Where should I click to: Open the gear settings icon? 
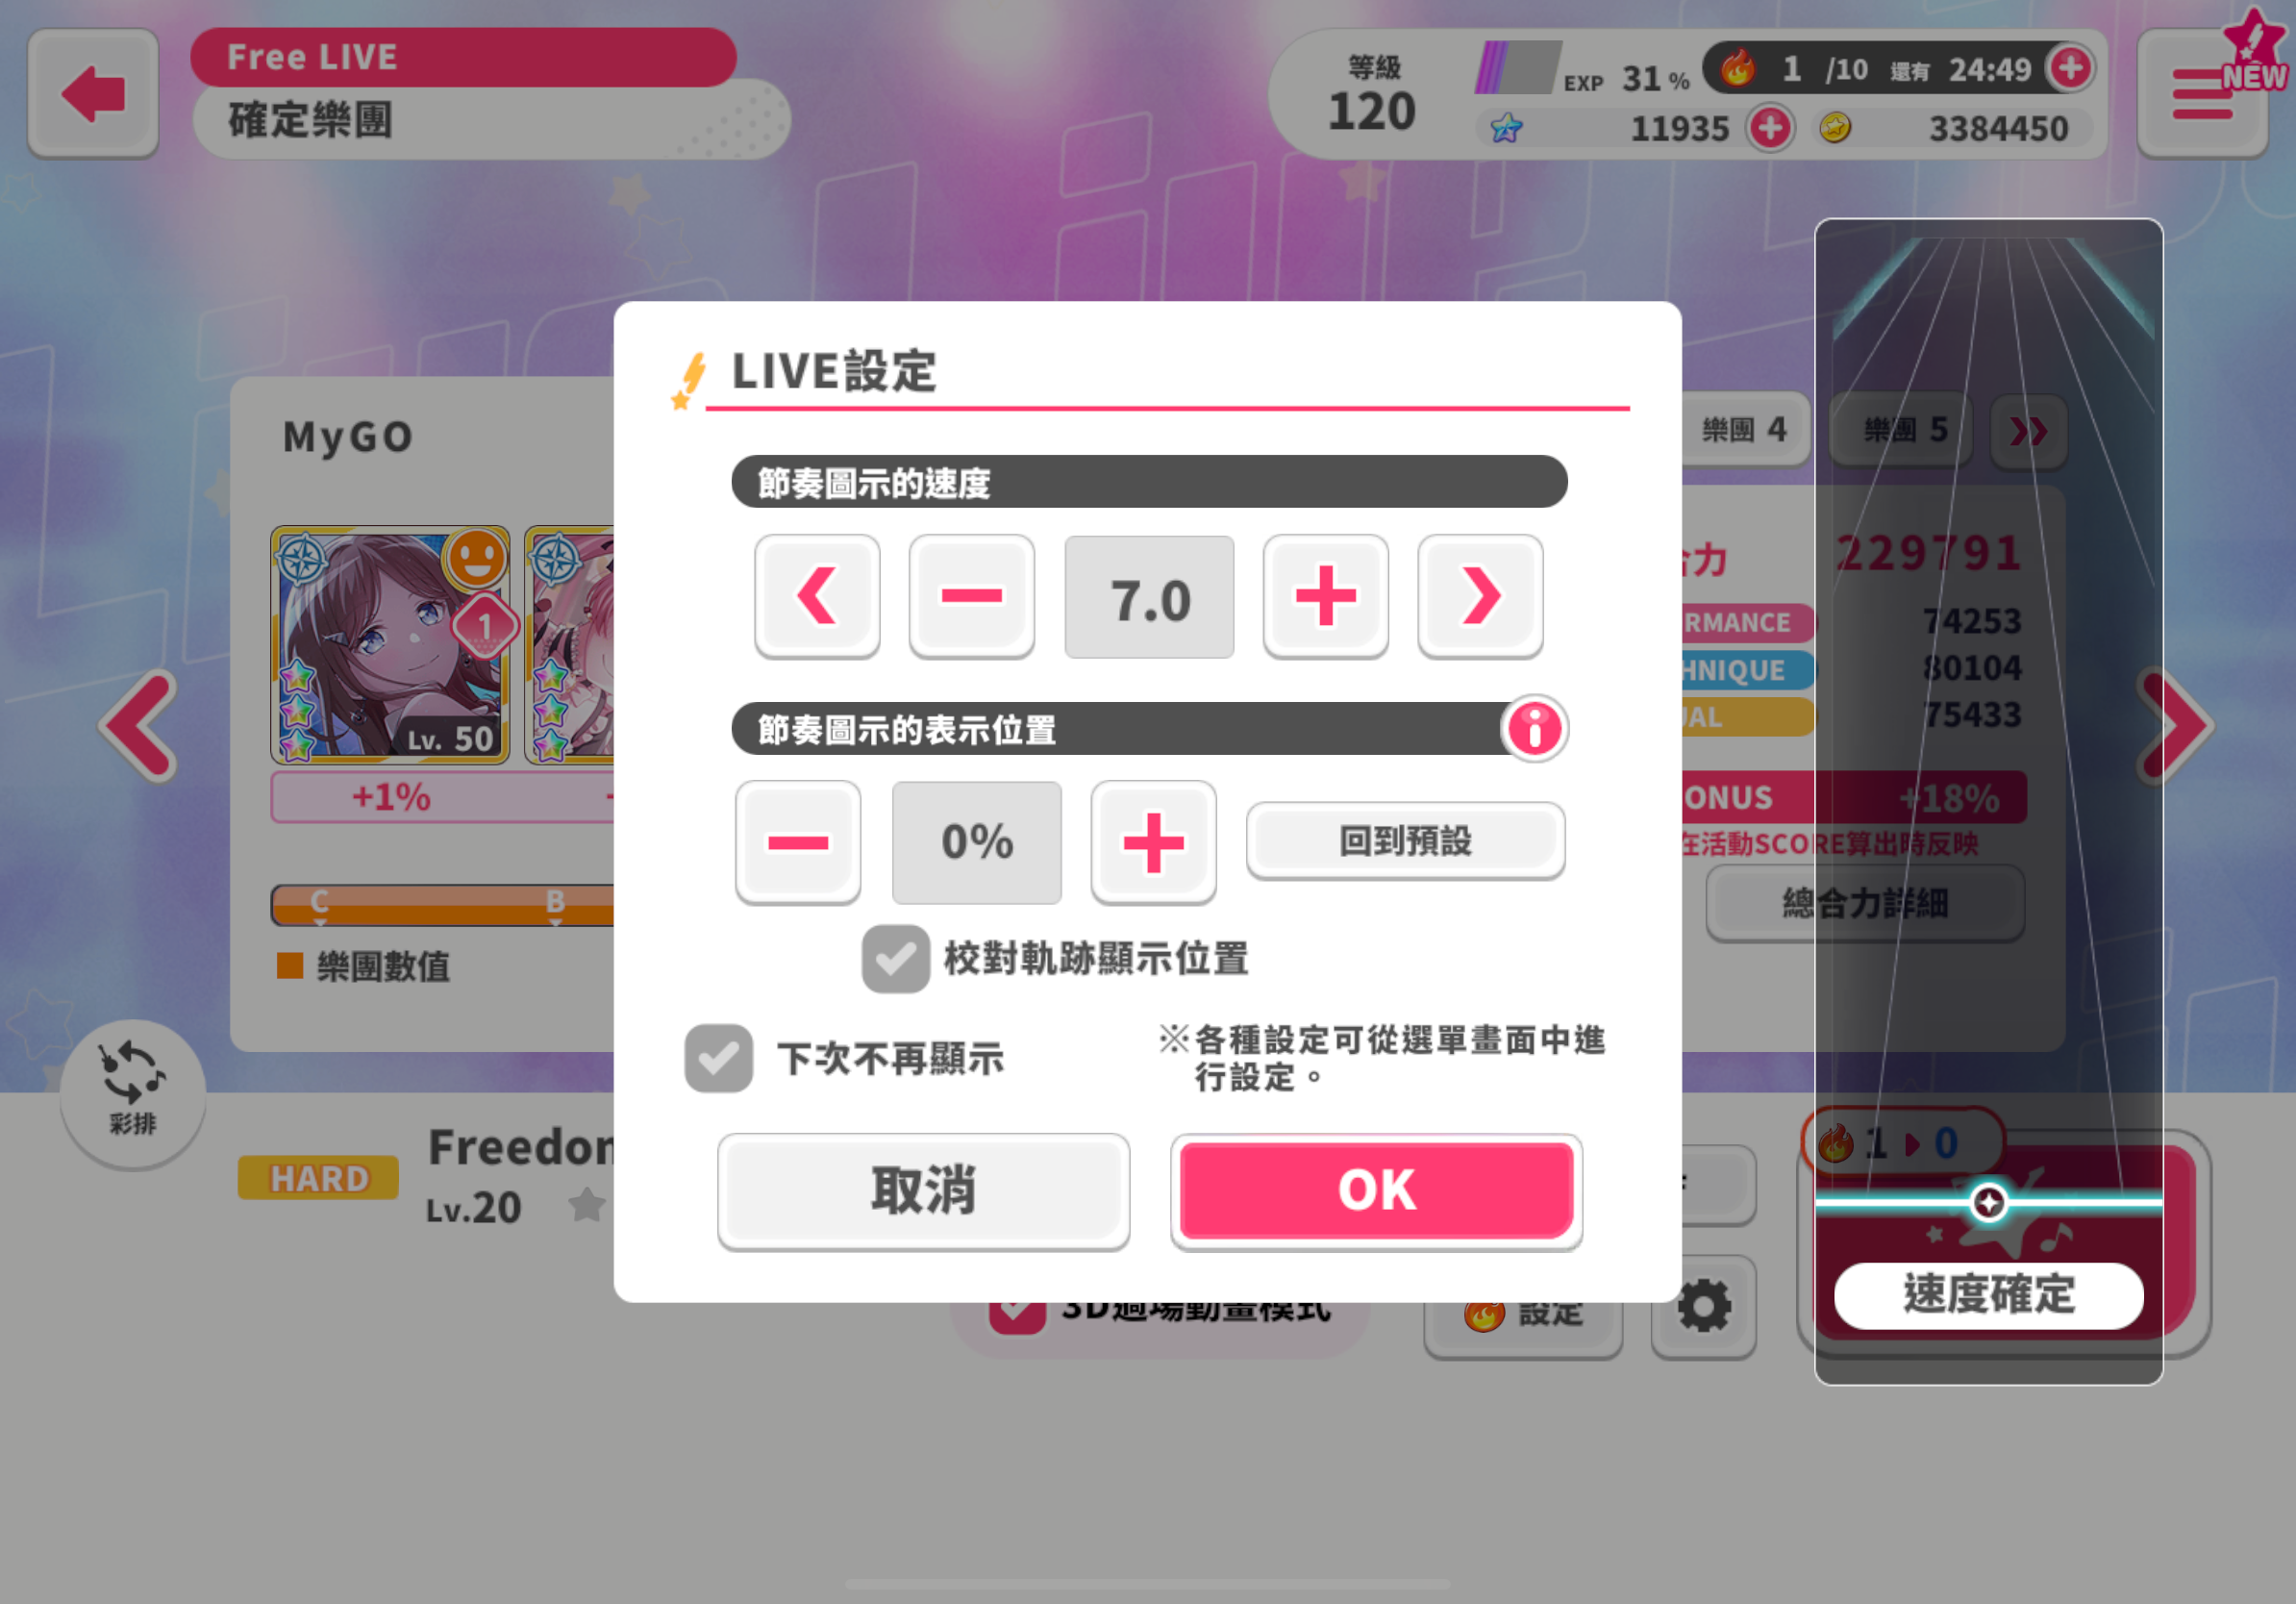[1704, 1306]
